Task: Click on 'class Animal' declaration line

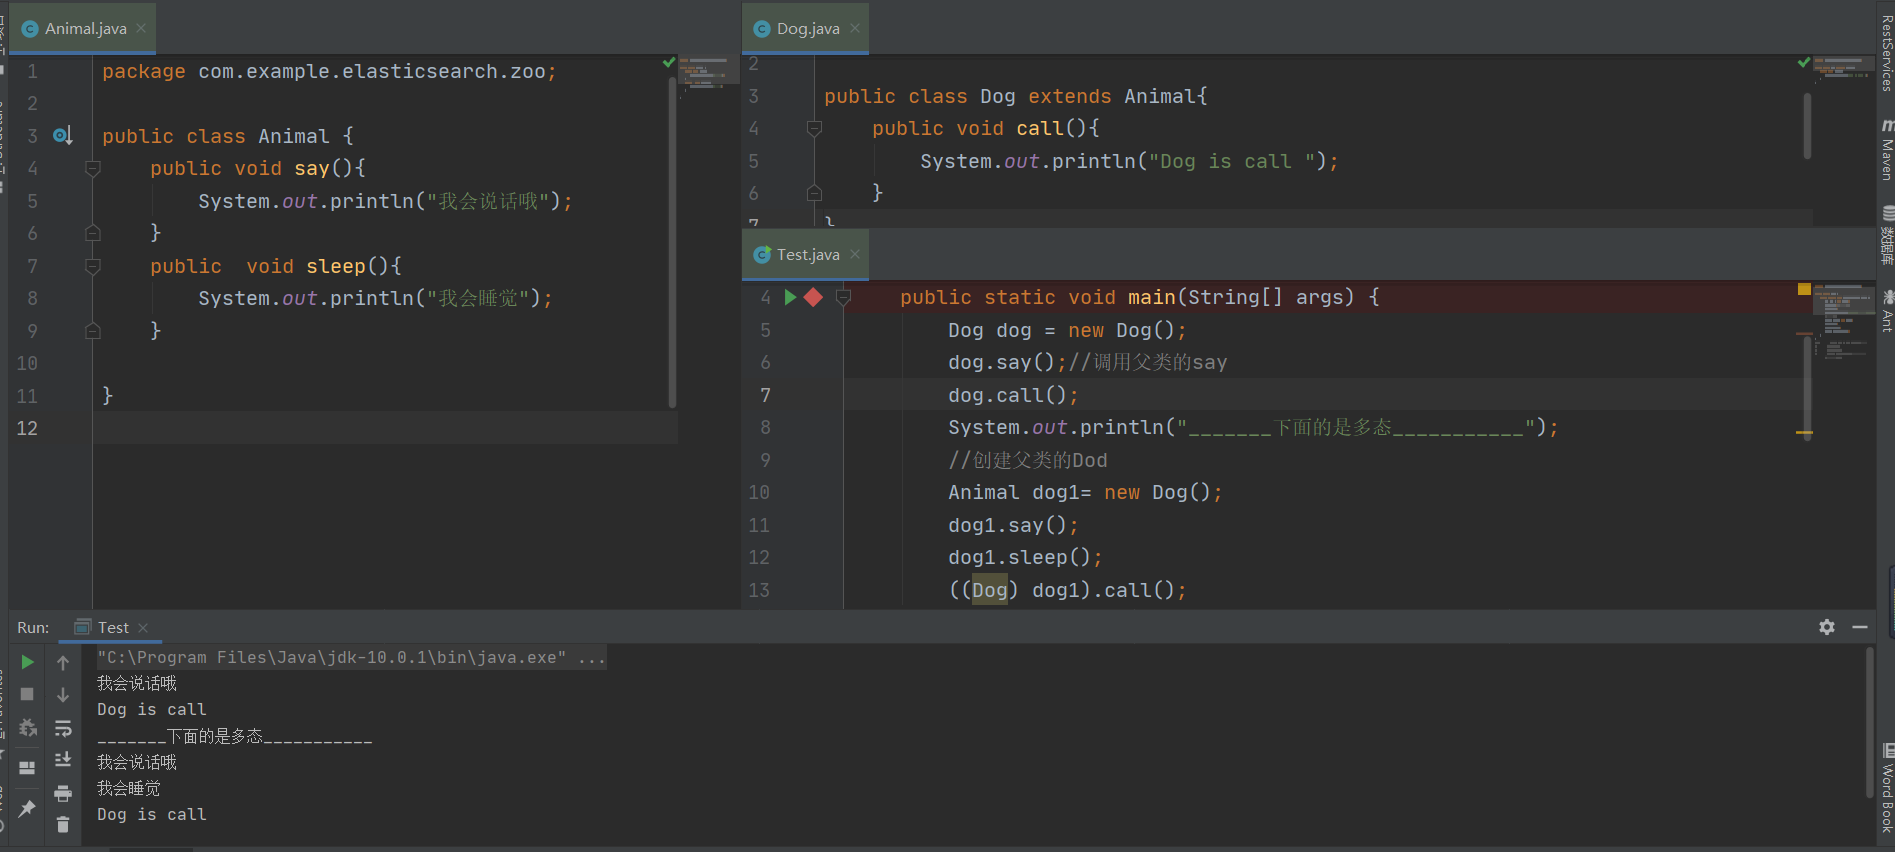Action: tap(227, 136)
